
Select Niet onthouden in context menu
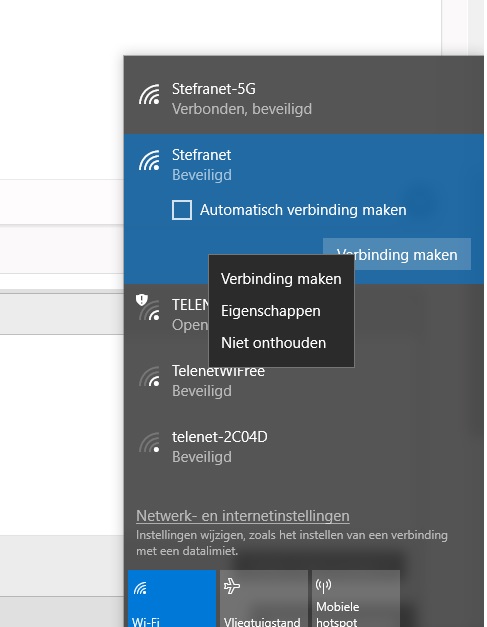pos(273,343)
